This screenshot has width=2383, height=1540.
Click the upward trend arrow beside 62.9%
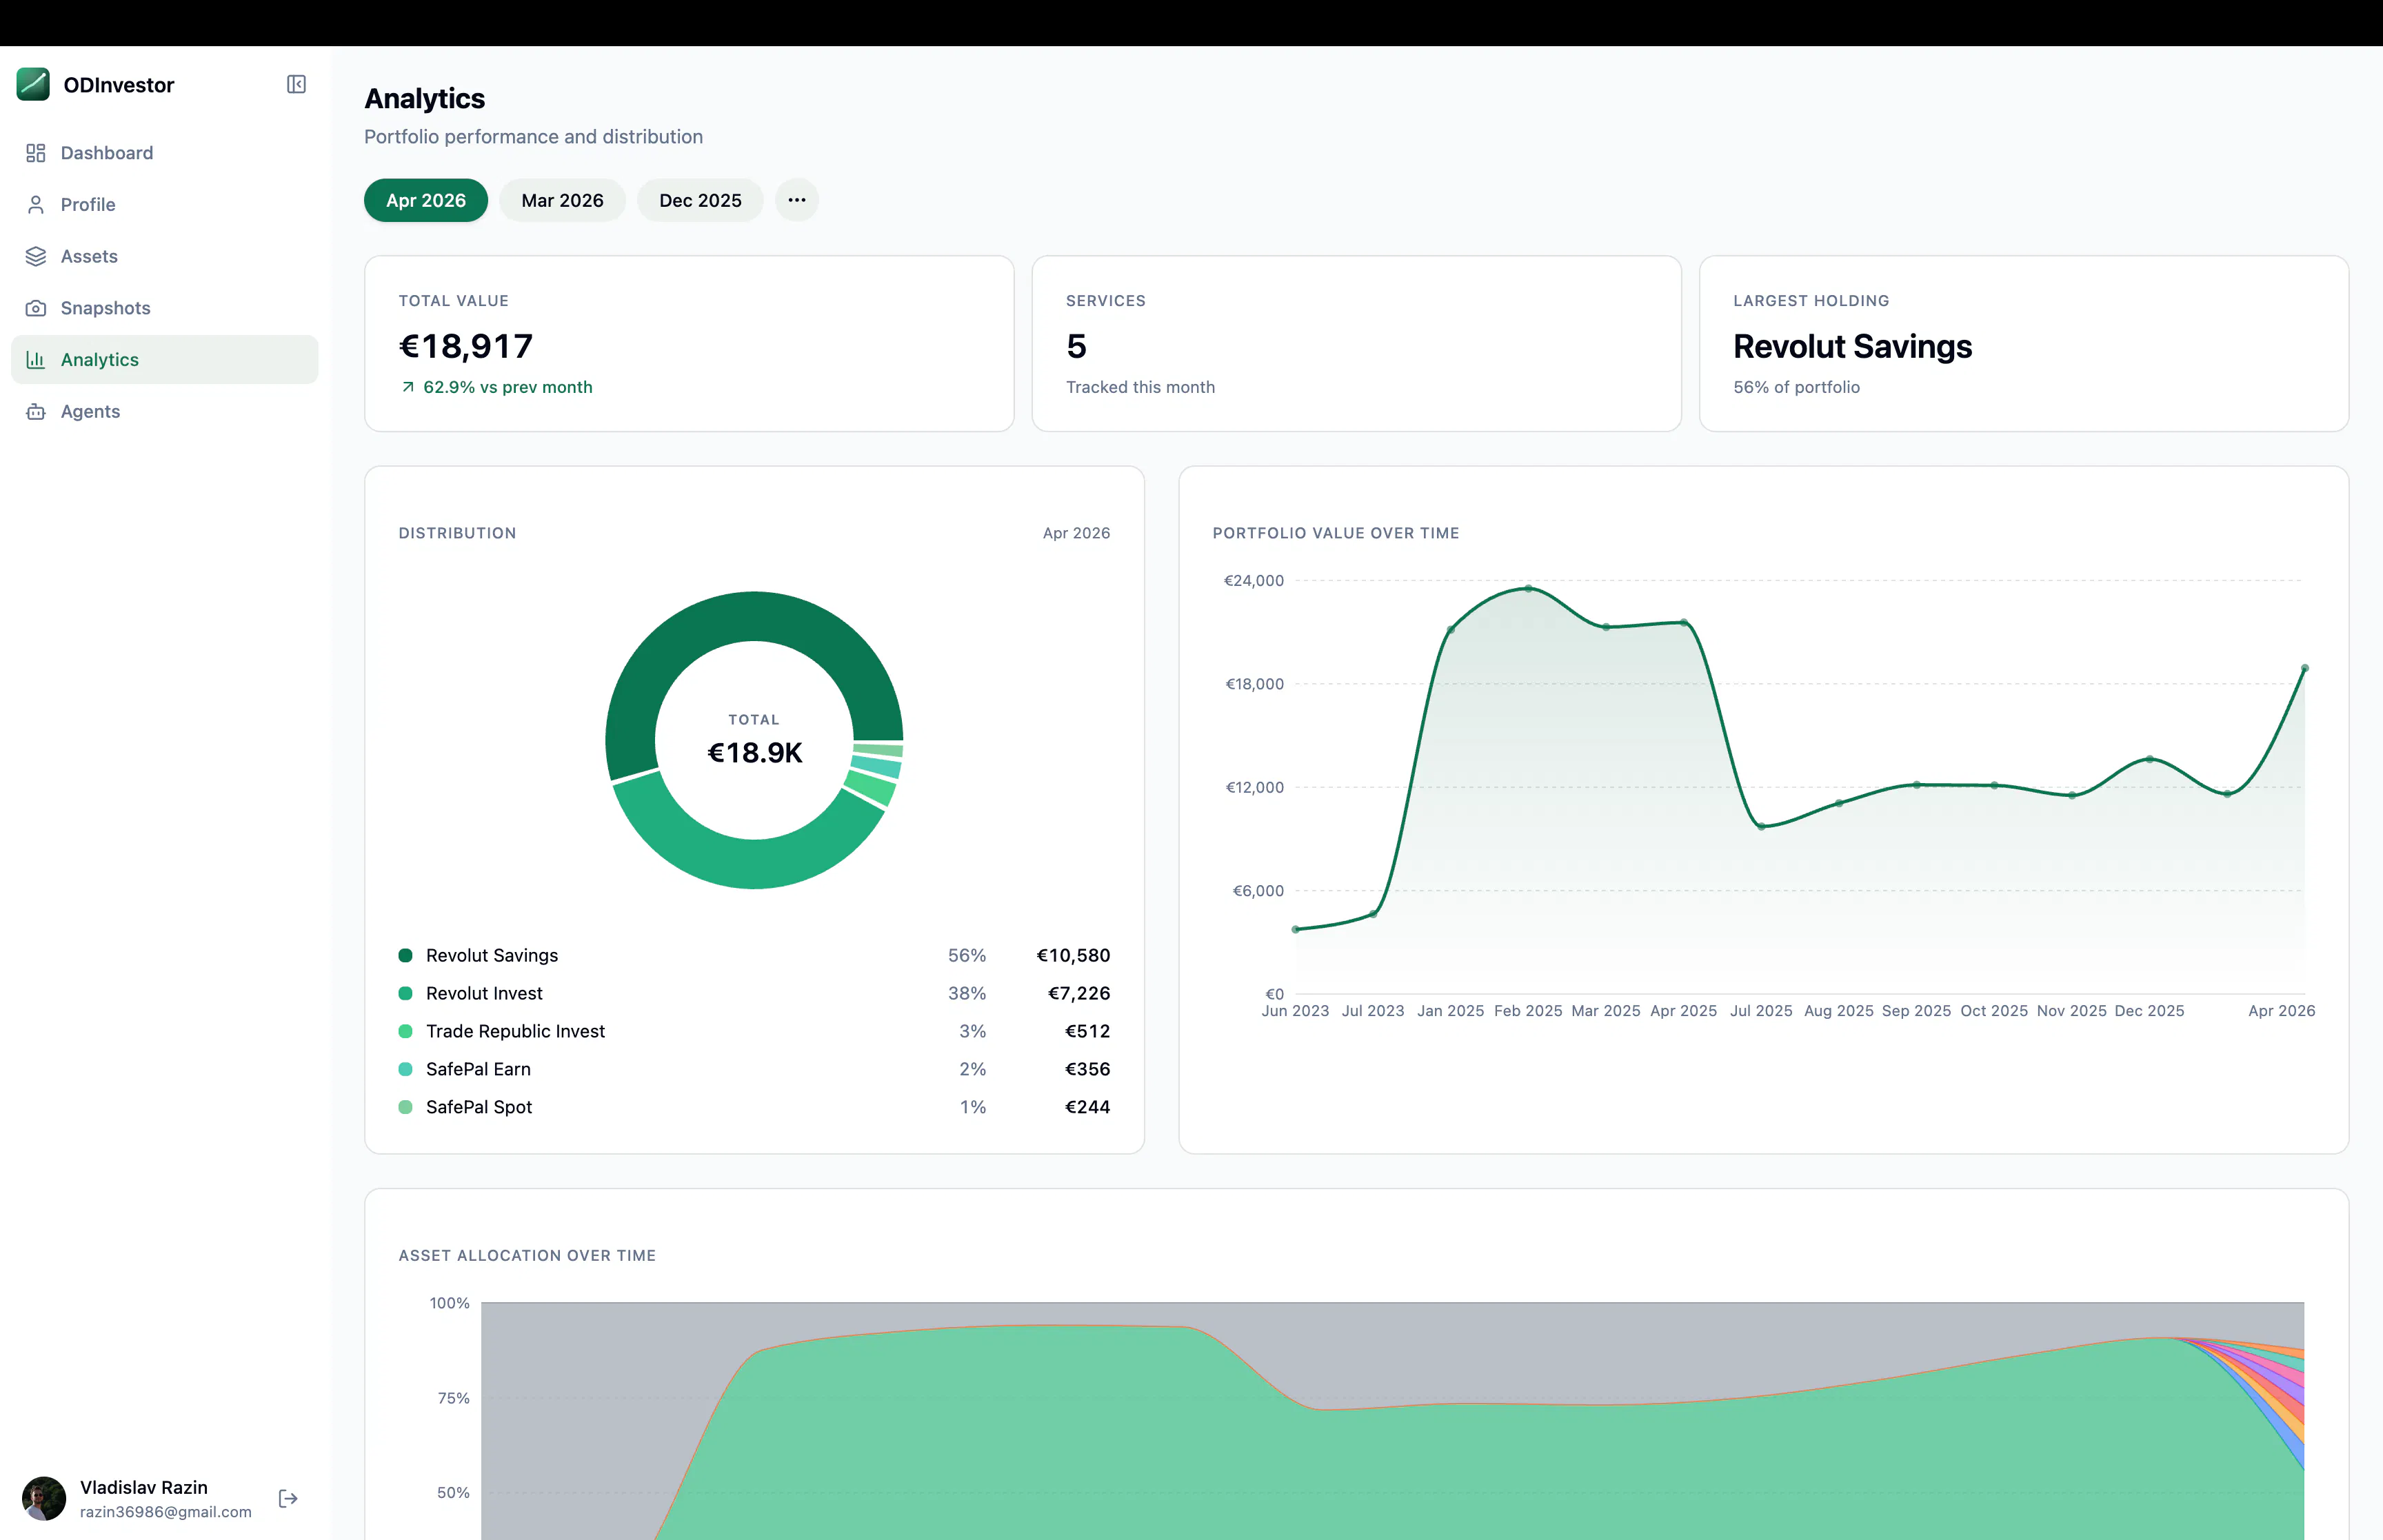click(x=408, y=387)
